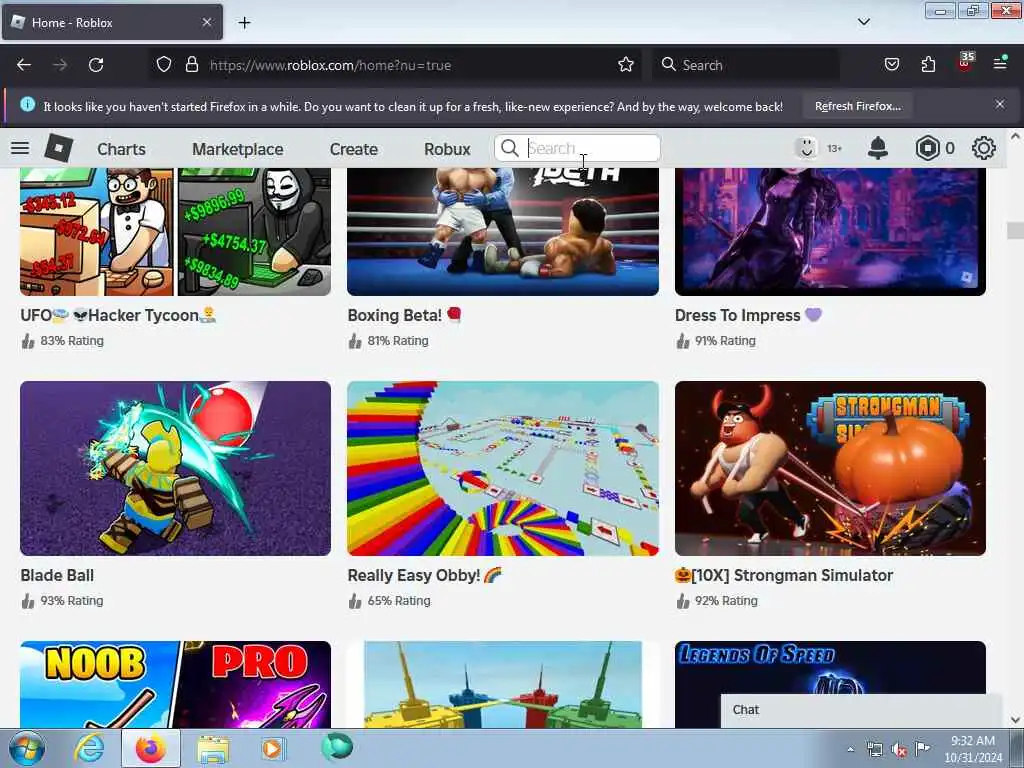Screen dimensions: 1024x768
Task: Click the 93% Rating text under Blade Ball
Action: (72, 601)
